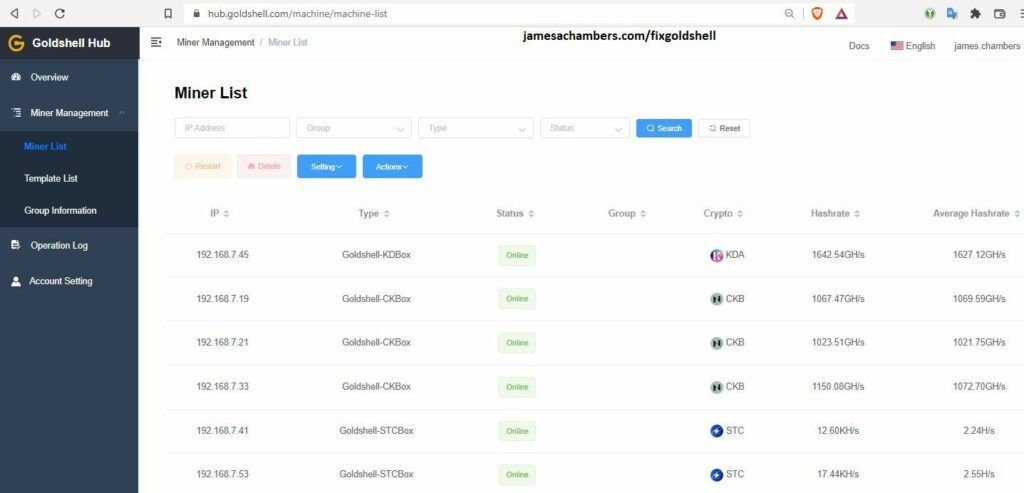Expand the Actions dropdown button

pos(392,167)
